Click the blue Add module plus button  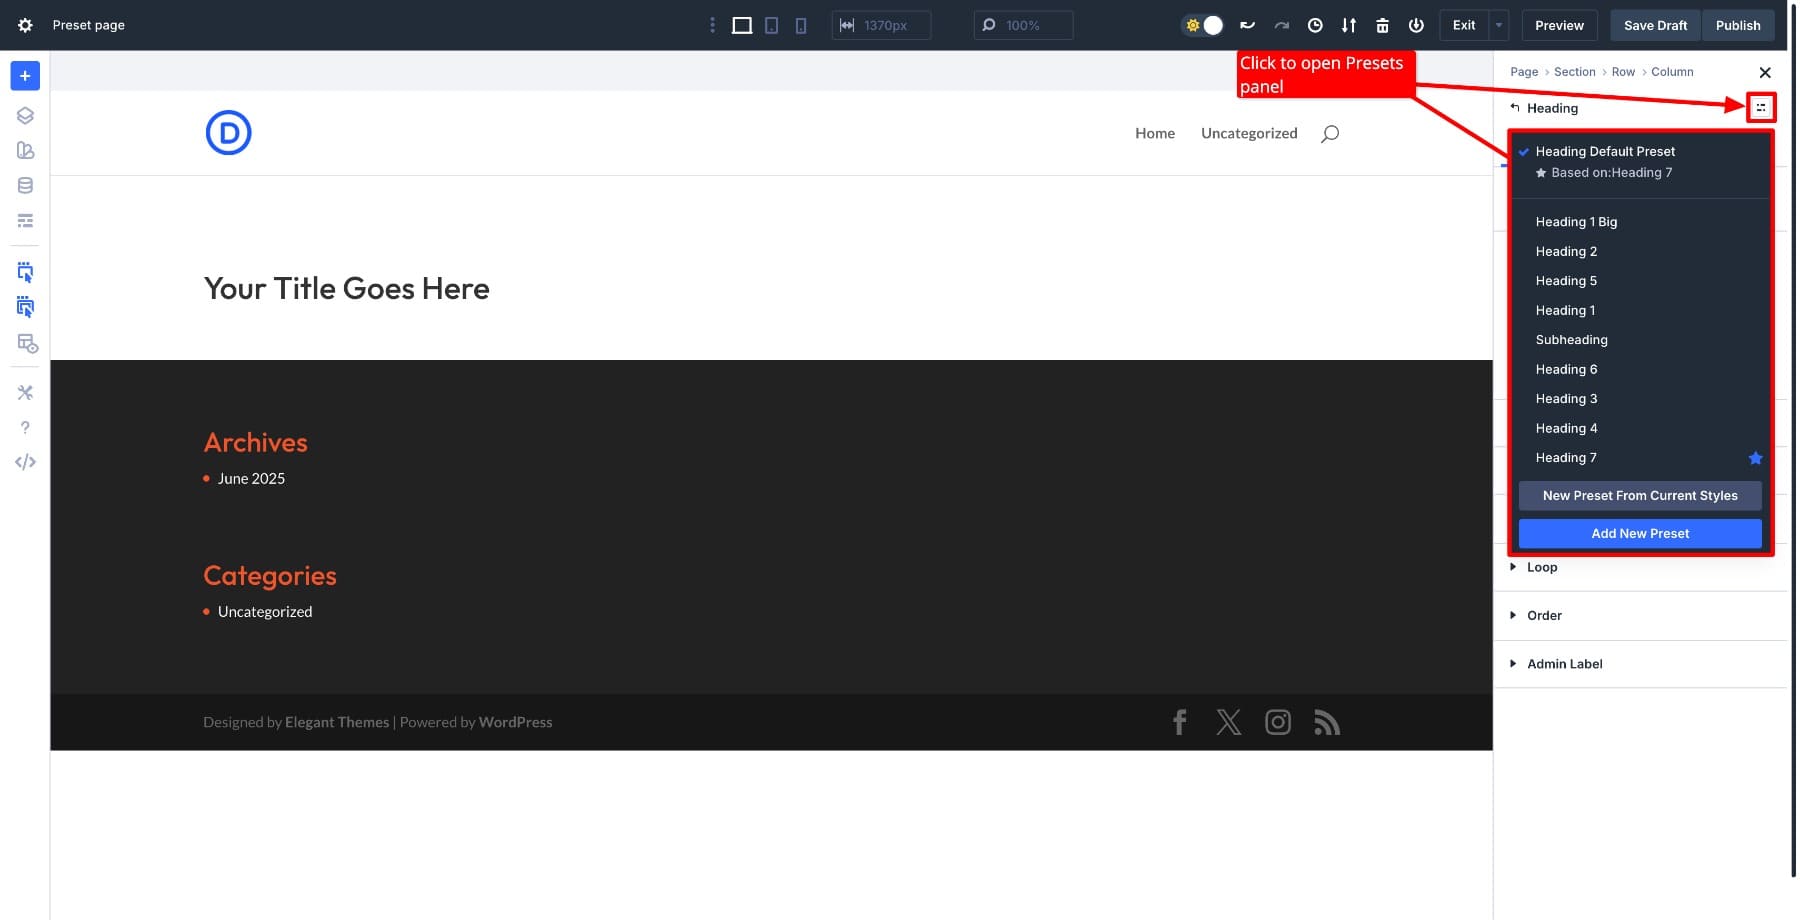pos(25,76)
